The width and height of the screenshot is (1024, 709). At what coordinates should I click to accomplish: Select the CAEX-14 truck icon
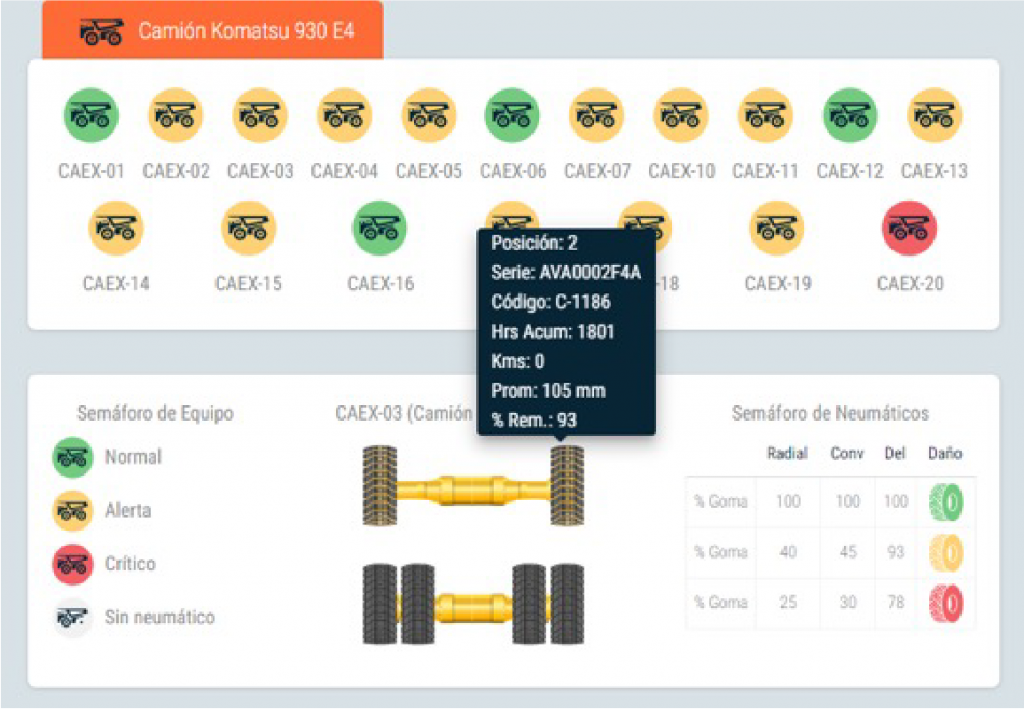point(116,228)
